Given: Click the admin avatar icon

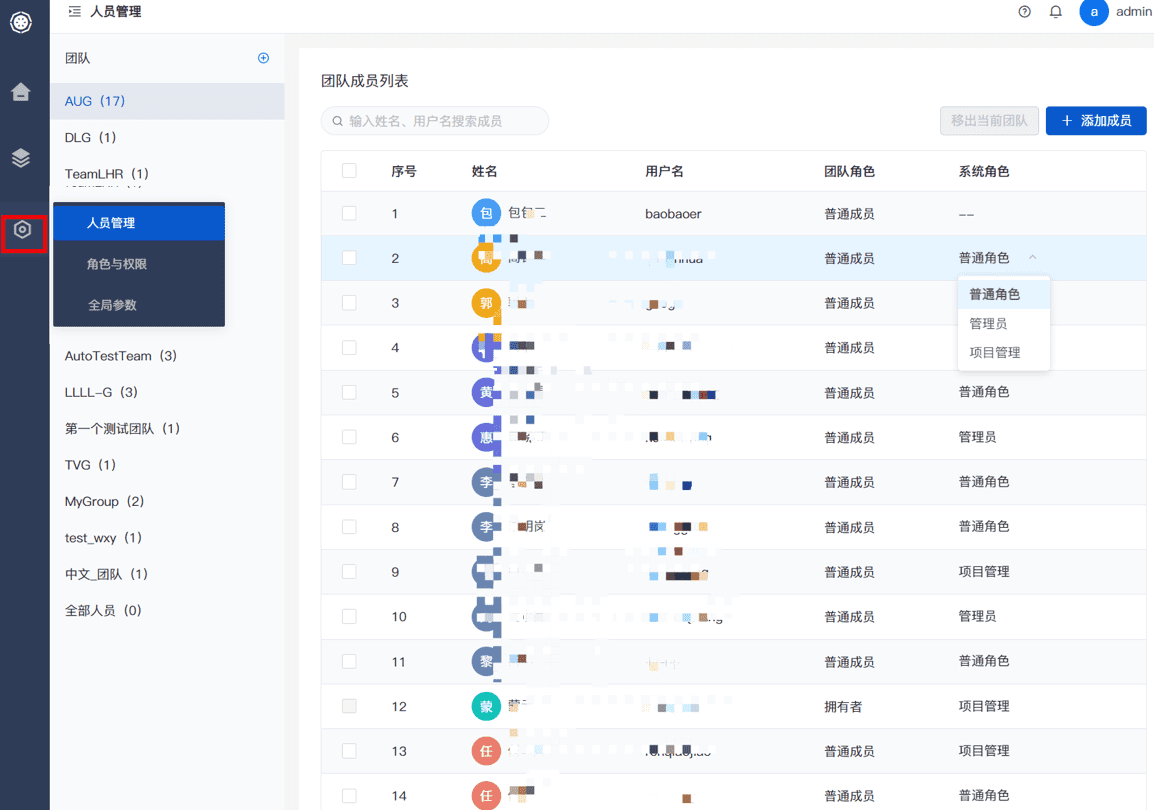Looking at the screenshot, I should click(1094, 12).
